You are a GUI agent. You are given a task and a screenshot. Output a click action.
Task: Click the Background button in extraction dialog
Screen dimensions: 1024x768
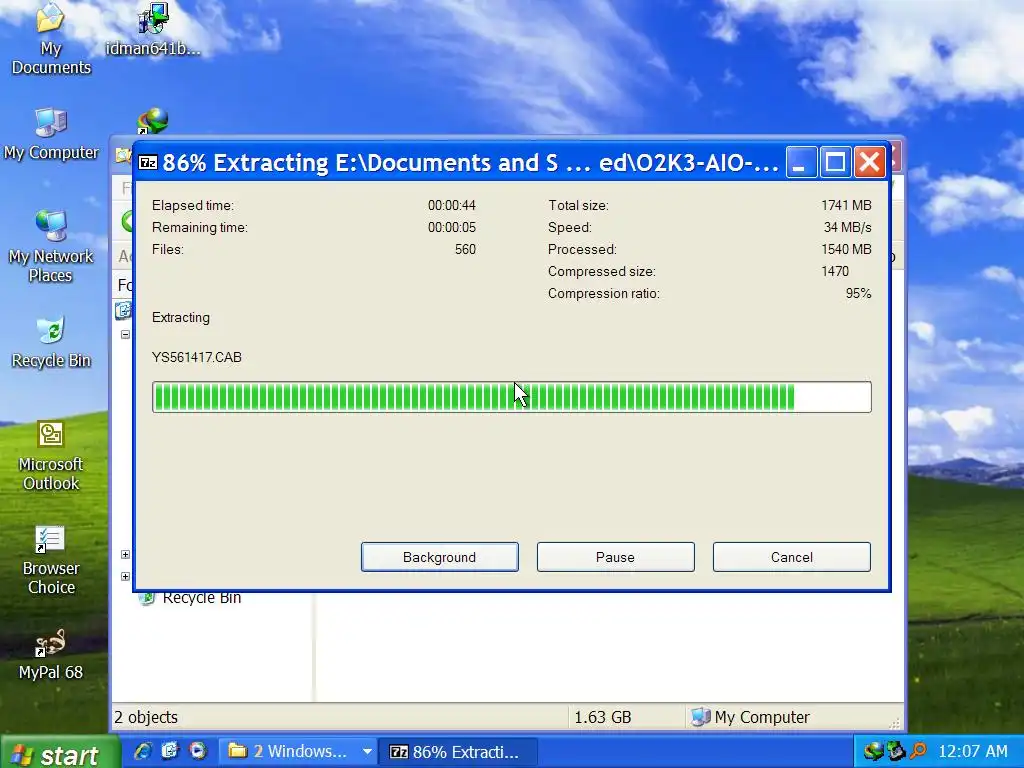(x=440, y=557)
